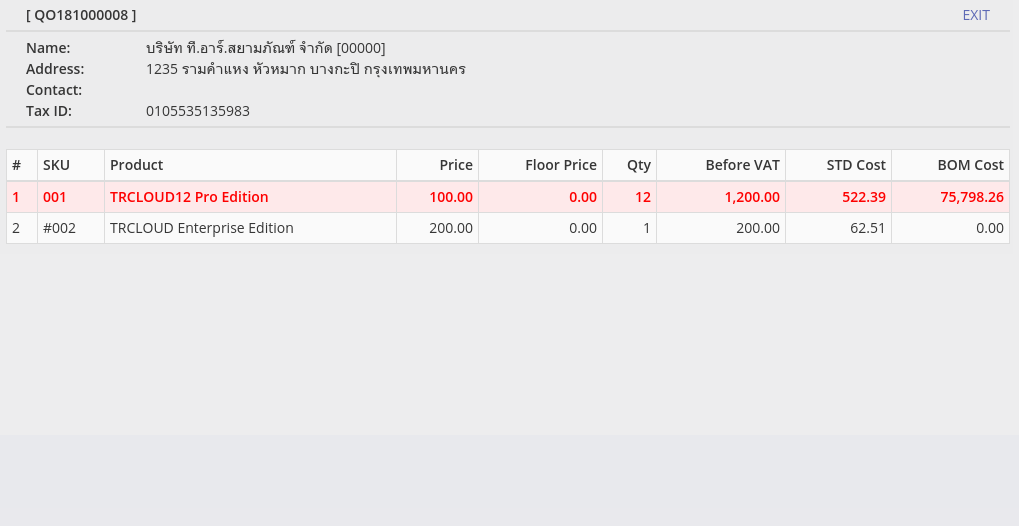Click the EXIT link
1019x526 pixels.
(975, 15)
